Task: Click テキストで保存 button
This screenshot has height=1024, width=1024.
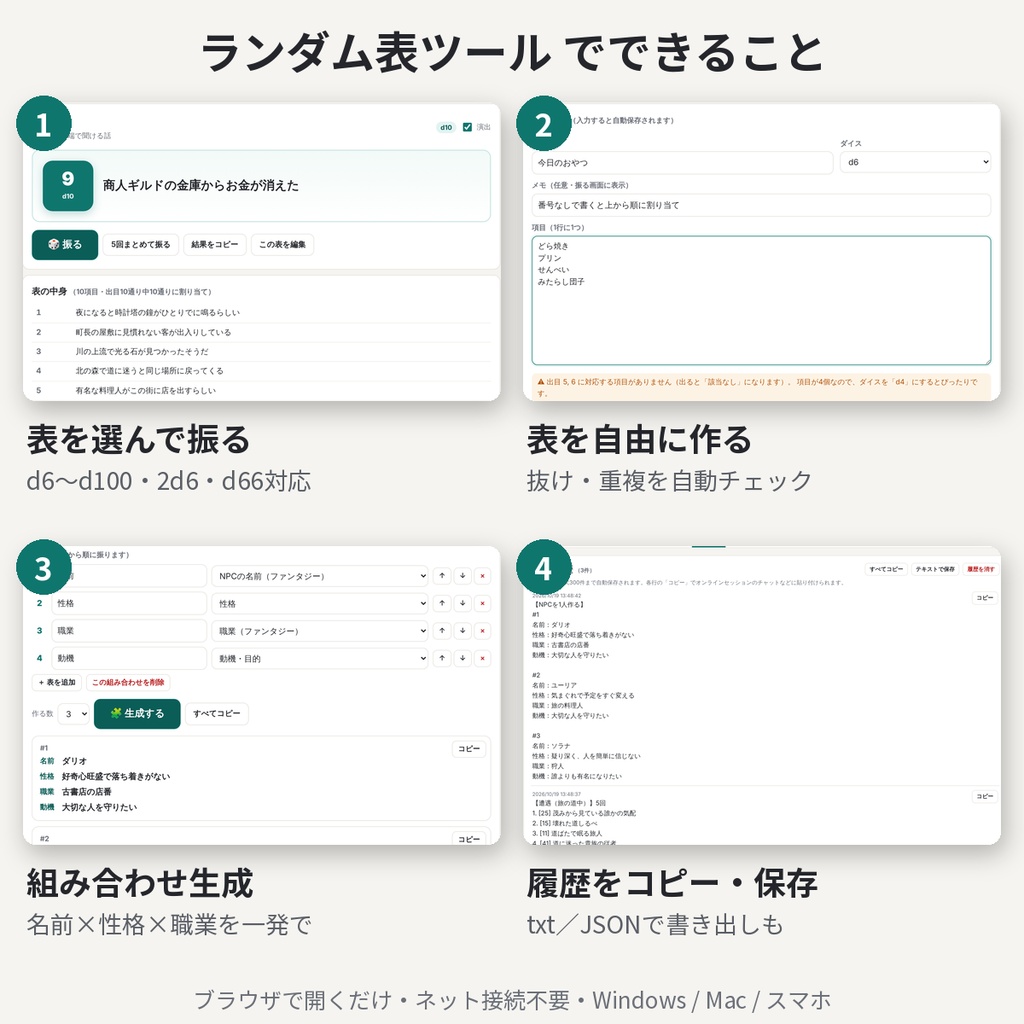Action: (935, 569)
